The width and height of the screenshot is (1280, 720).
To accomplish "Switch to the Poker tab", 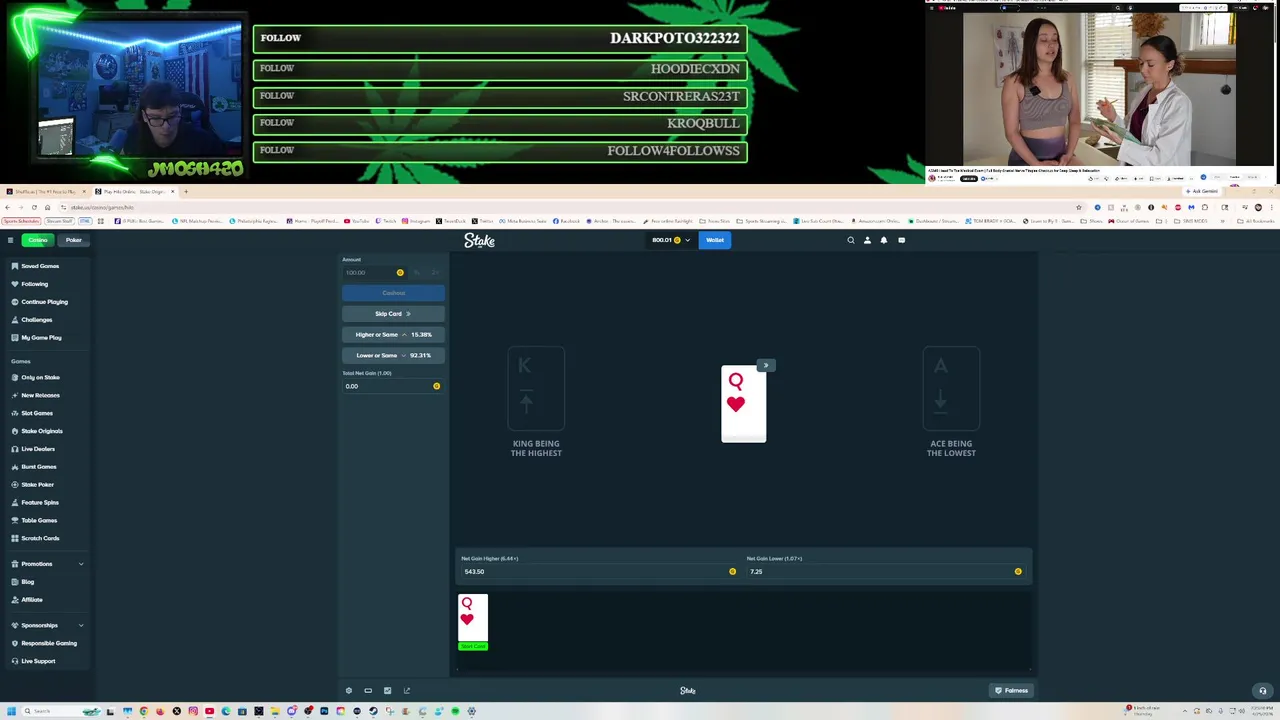I will pyautogui.click(x=74, y=240).
